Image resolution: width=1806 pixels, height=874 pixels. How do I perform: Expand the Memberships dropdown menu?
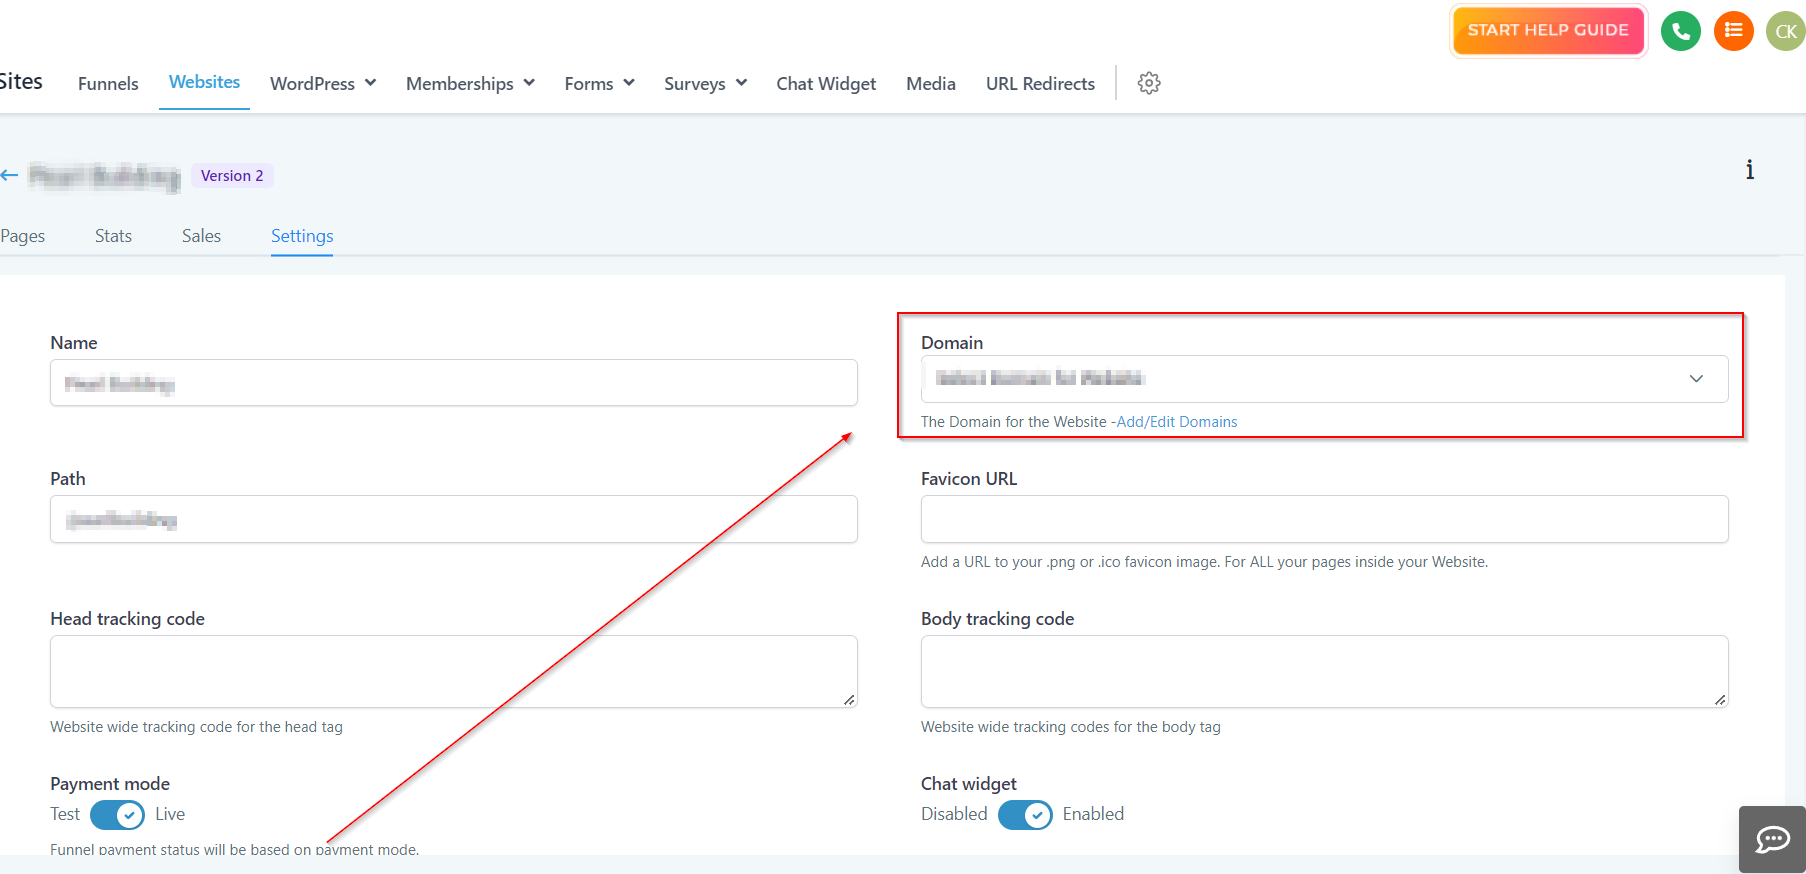tap(469, 84)
